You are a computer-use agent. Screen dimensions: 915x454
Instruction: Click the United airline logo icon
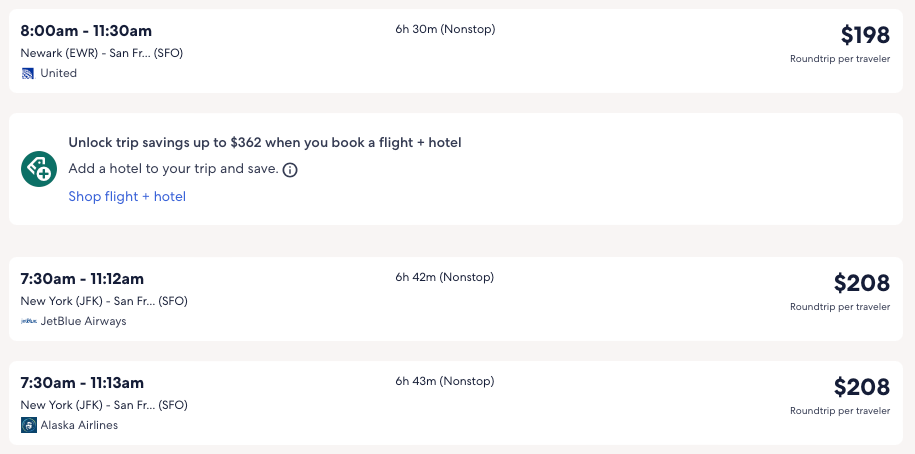(28, 73)
